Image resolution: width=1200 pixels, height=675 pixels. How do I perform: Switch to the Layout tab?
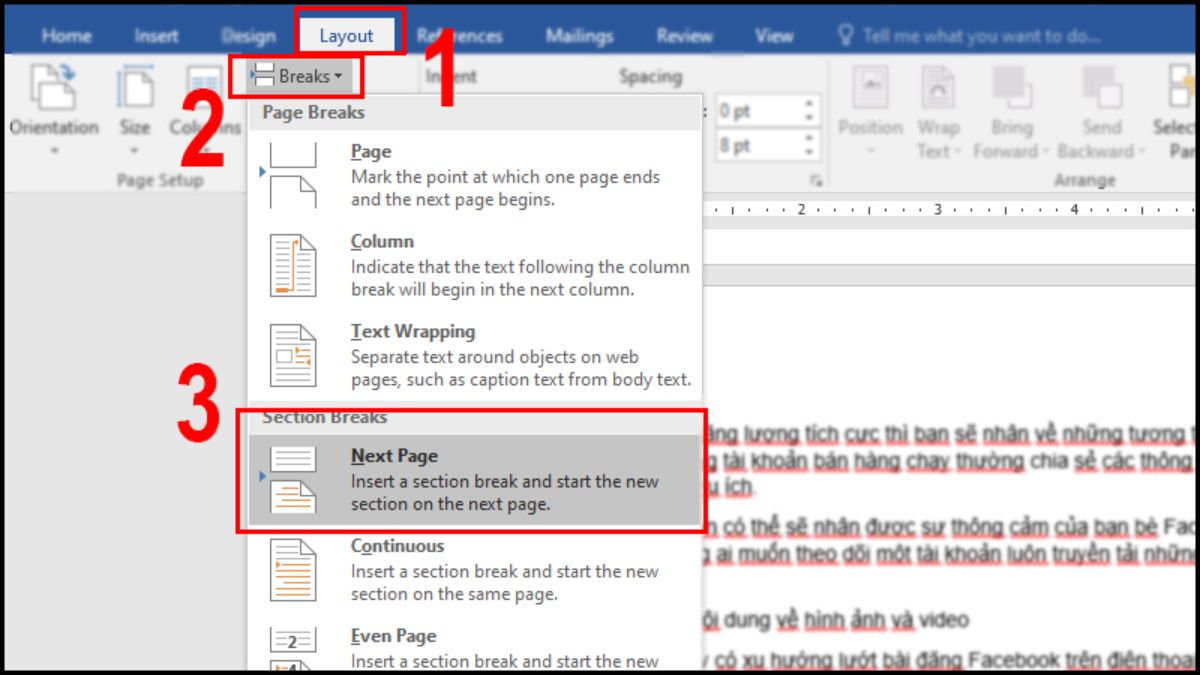tap(346, 36)
